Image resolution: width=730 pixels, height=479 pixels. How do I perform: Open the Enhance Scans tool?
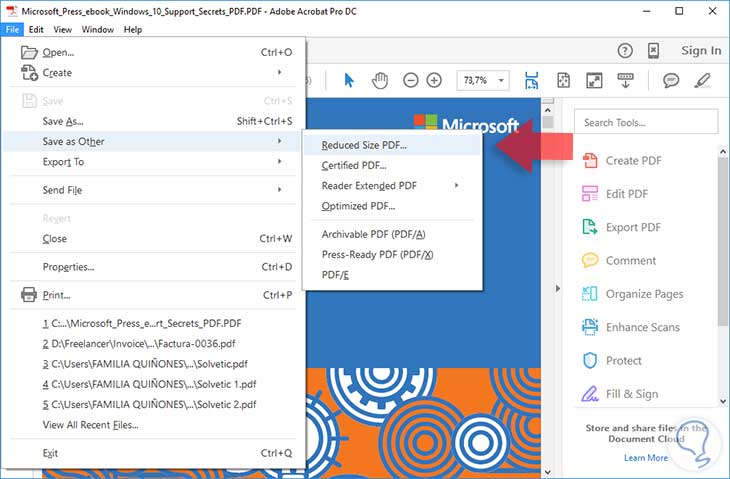pyautogui.click(x=631, y=327)
